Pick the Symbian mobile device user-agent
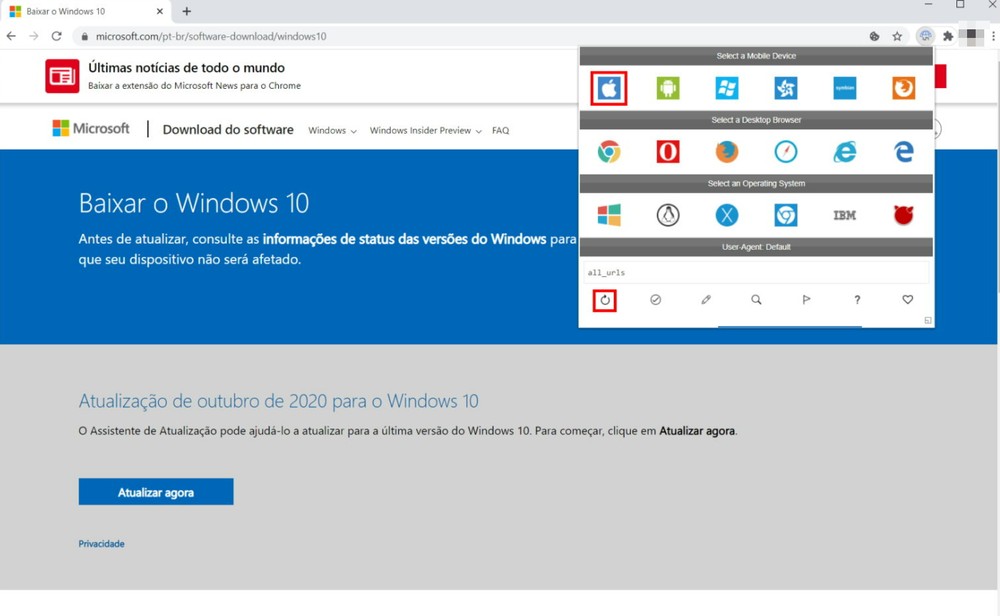Viewport: 1000px width, 616px height. point(843,88)
